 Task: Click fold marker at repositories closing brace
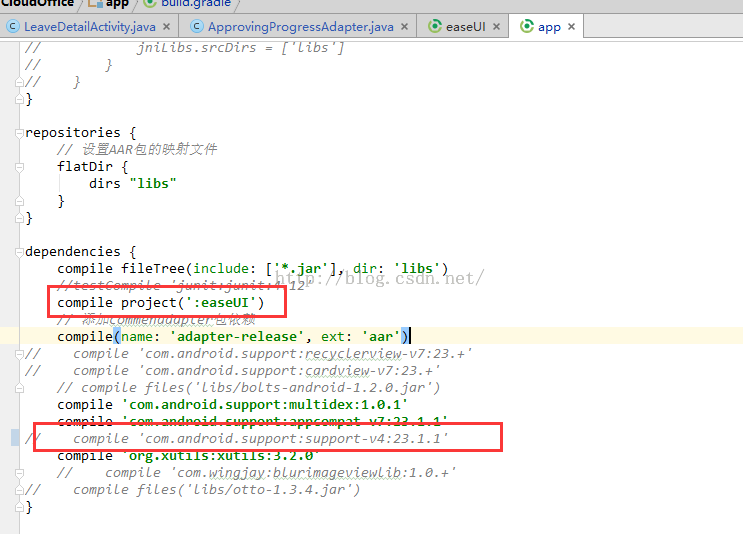click(x=19, y=218)
